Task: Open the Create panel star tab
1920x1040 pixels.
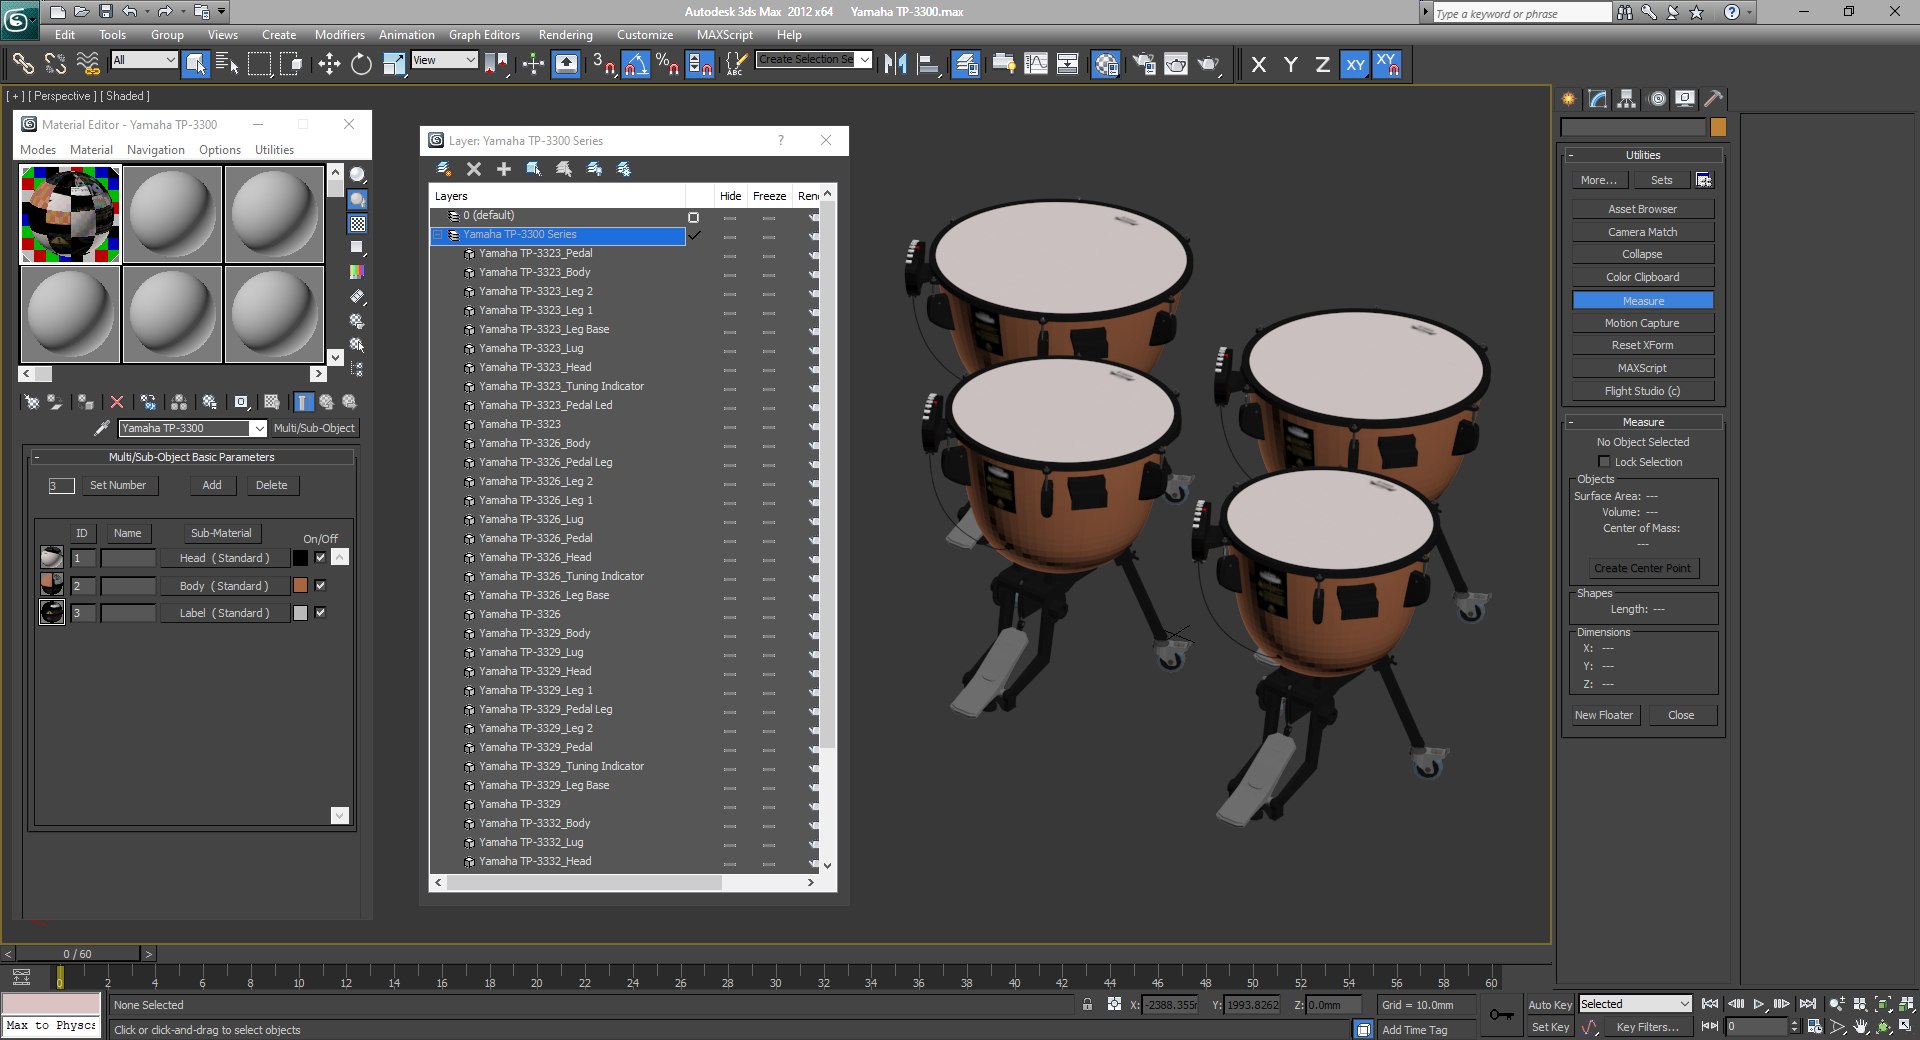Action: click(1569, 98)
